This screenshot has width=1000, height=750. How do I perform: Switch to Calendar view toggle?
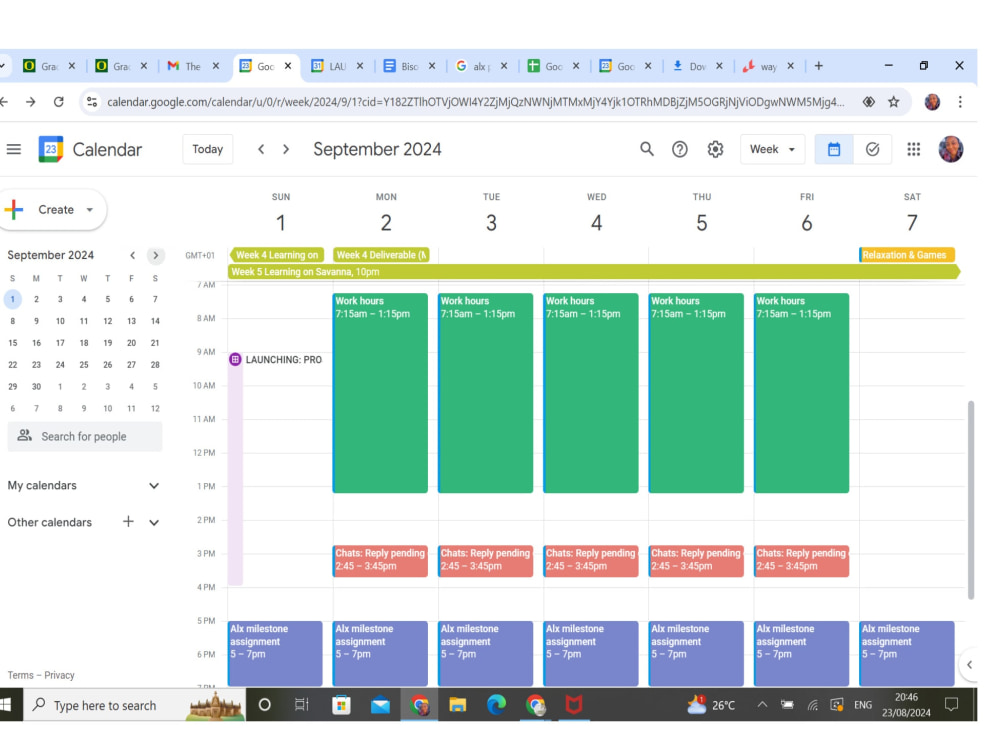tap(834, 149)
